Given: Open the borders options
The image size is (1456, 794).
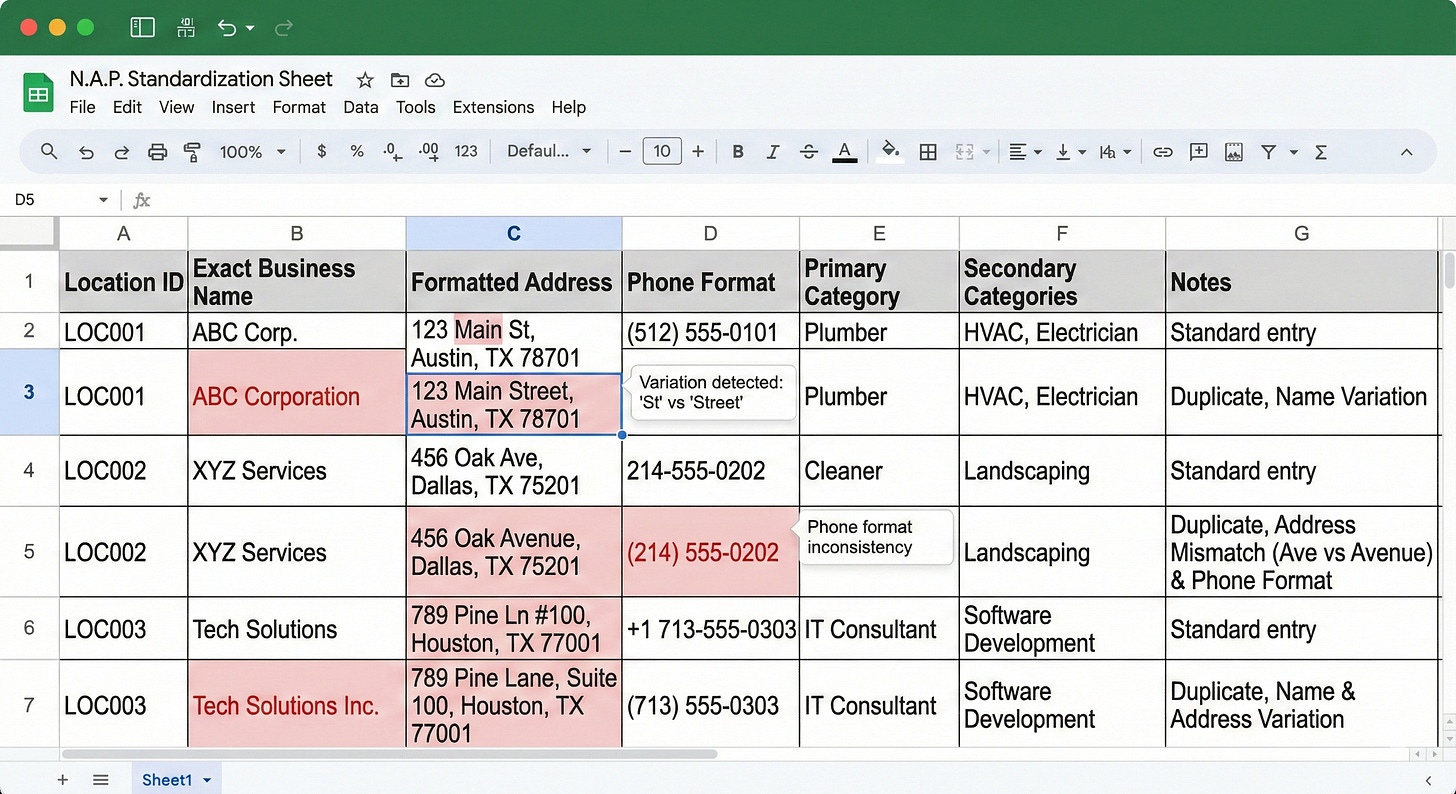Looking at the screenshot, I should click(x=927, y=151).
